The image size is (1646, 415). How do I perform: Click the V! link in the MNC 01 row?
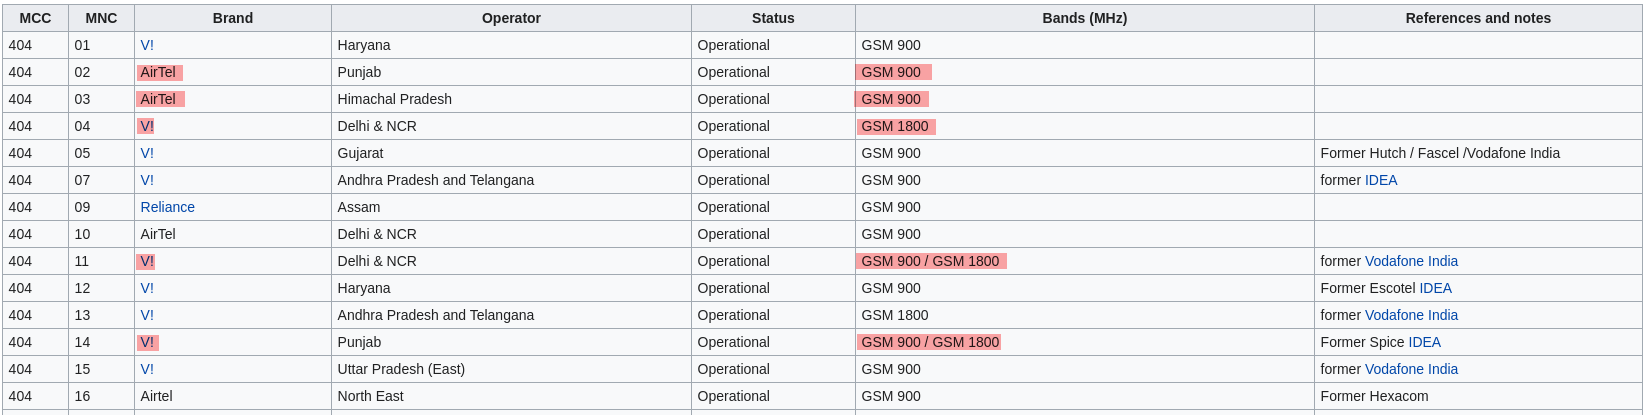point(147,45)
